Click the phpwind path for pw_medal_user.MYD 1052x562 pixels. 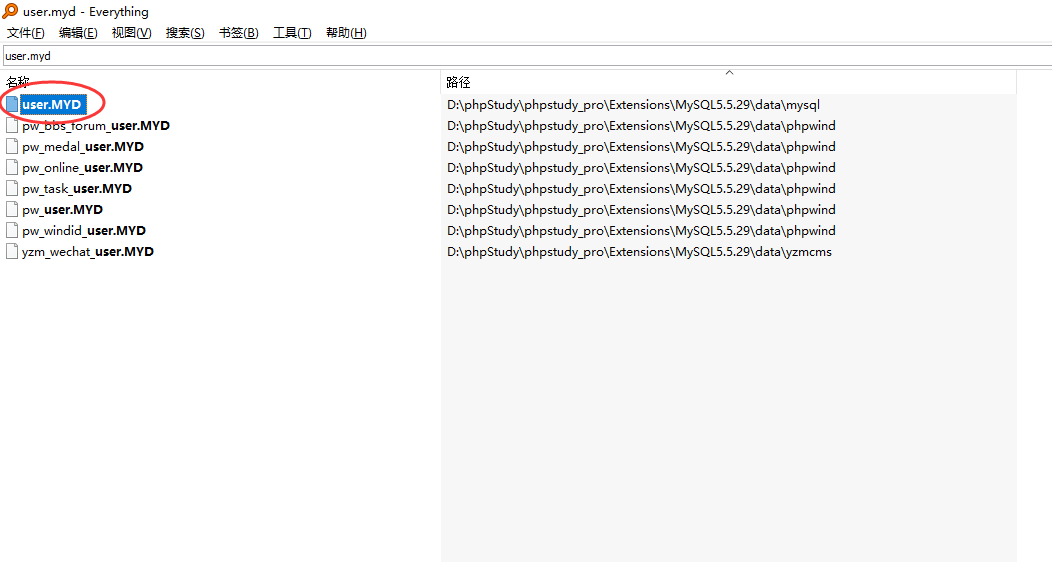pos(641,146)
